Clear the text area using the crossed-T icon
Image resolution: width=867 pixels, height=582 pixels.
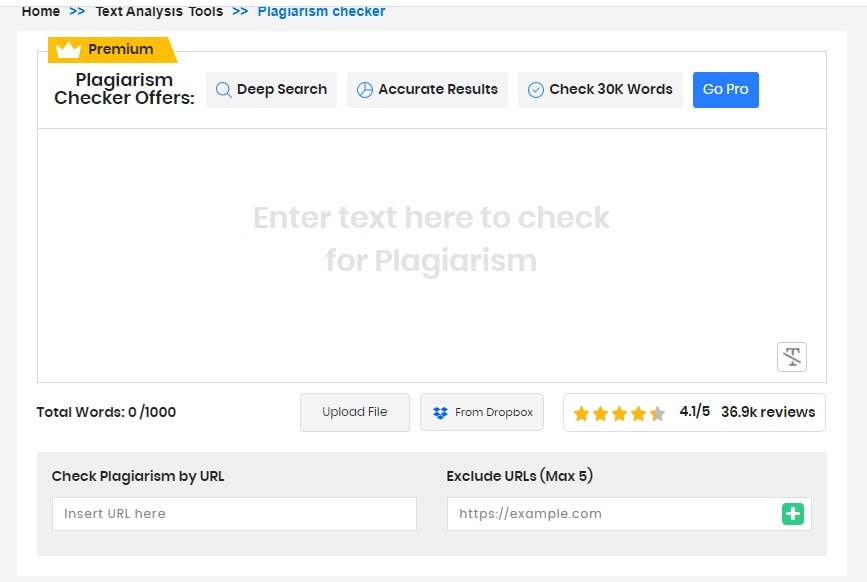point(792,356)
